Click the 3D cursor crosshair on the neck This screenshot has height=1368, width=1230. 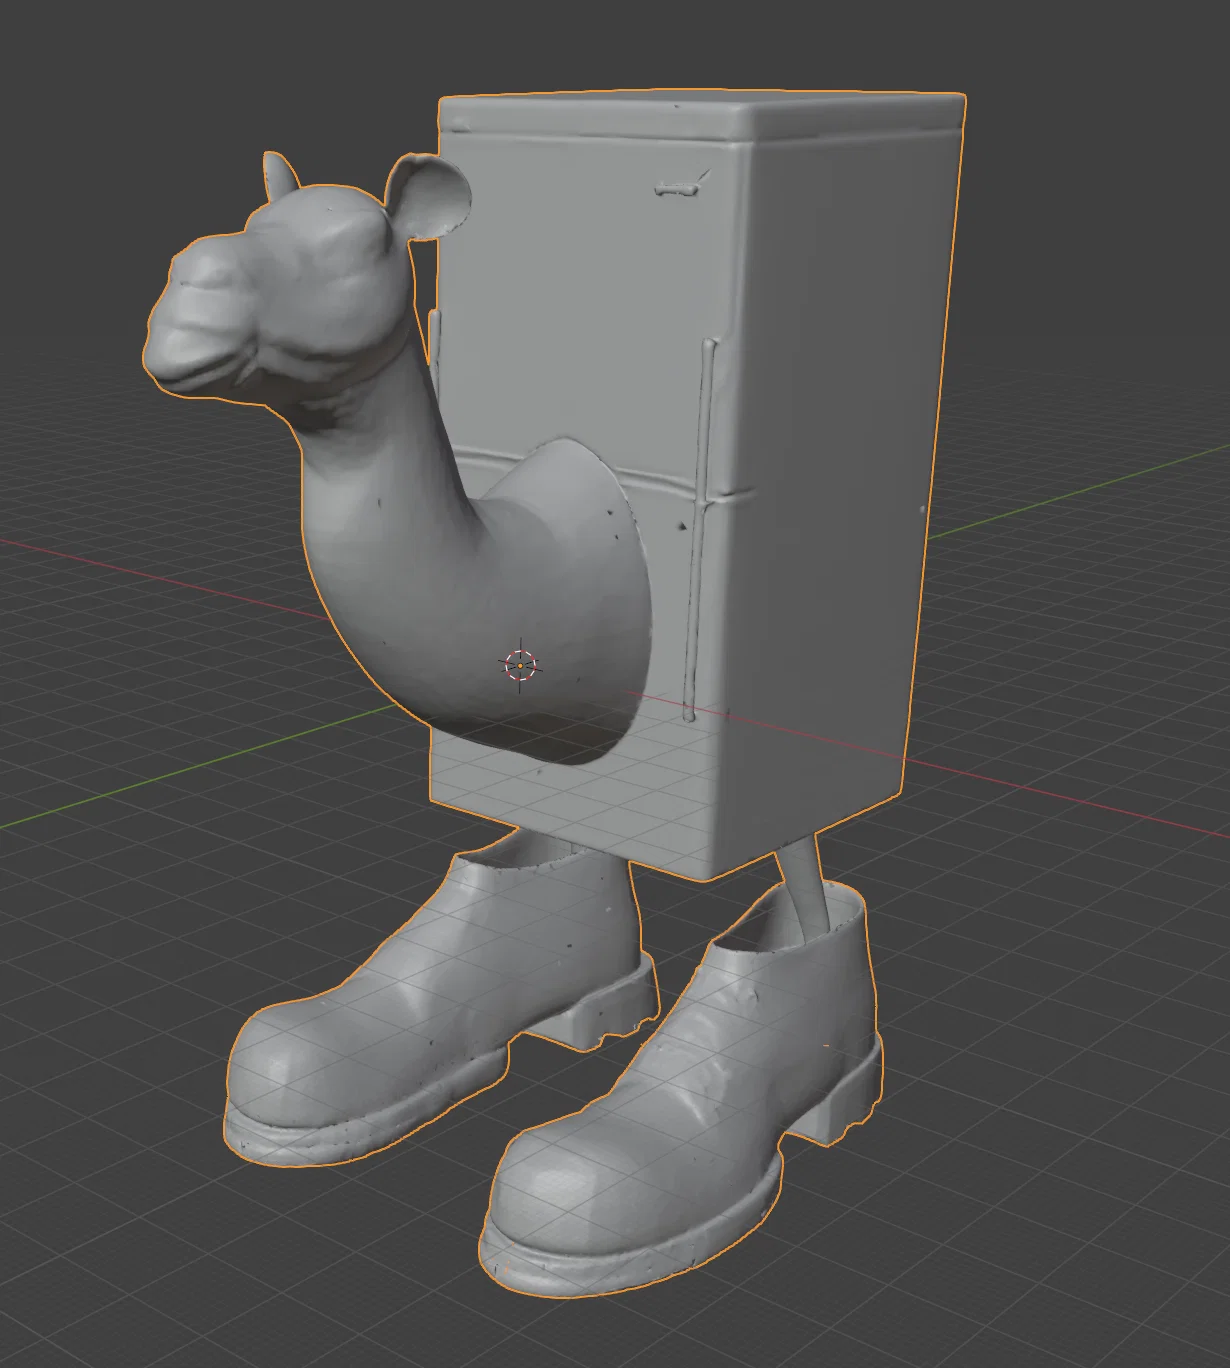520,664
